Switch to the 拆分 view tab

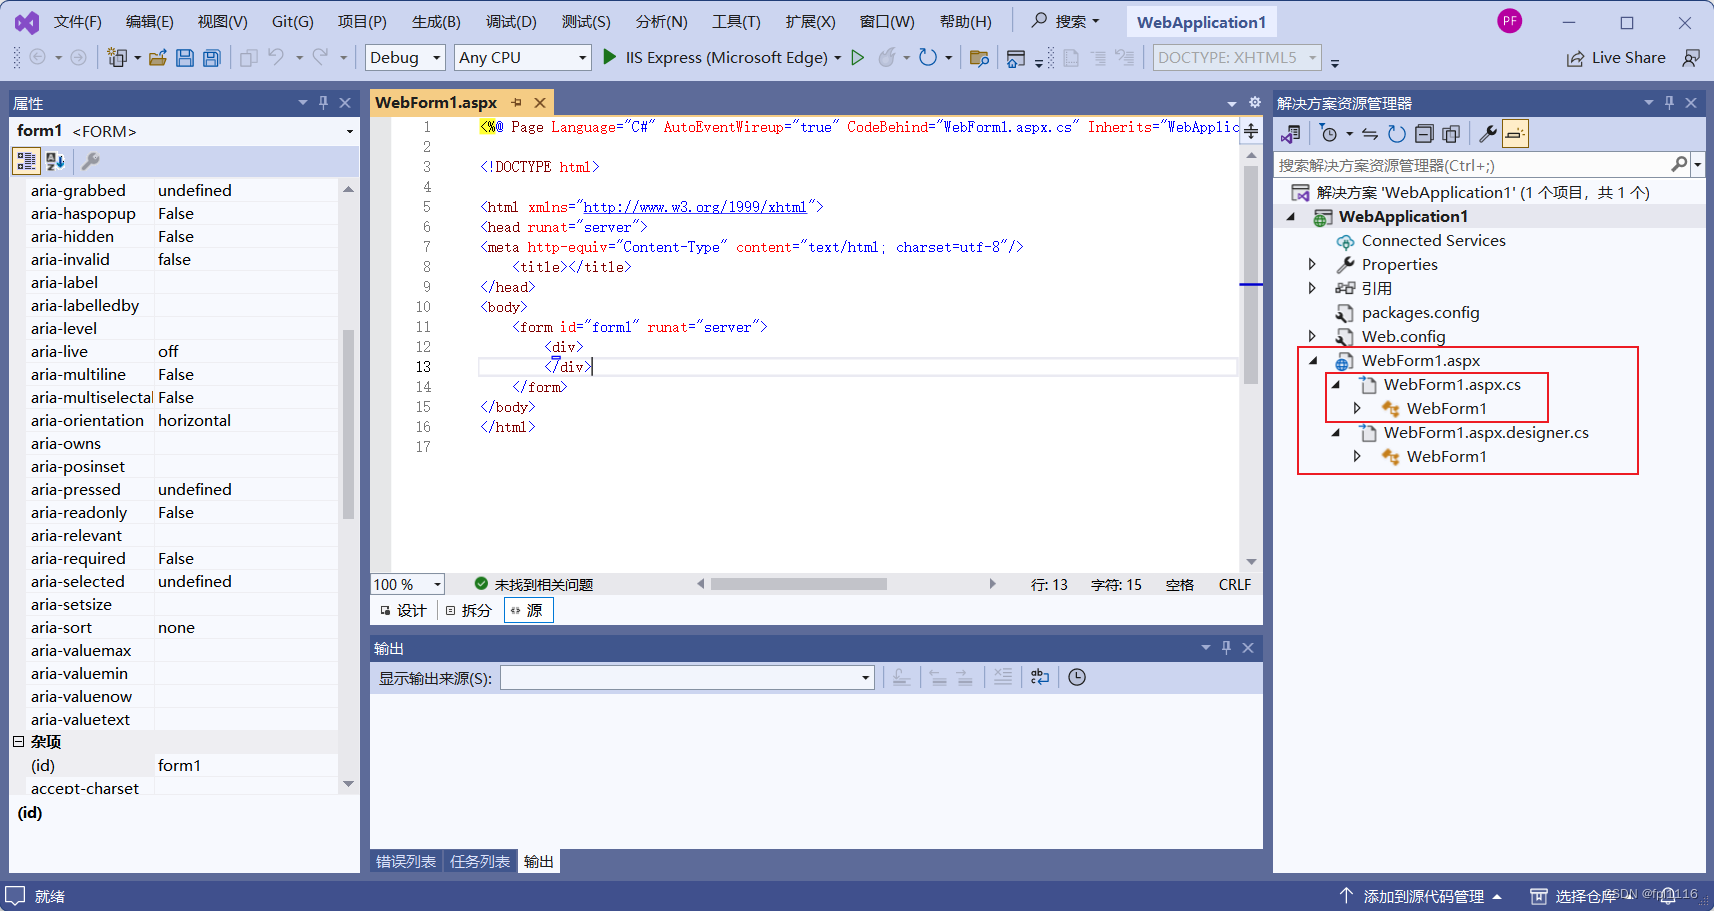point(469,611)
